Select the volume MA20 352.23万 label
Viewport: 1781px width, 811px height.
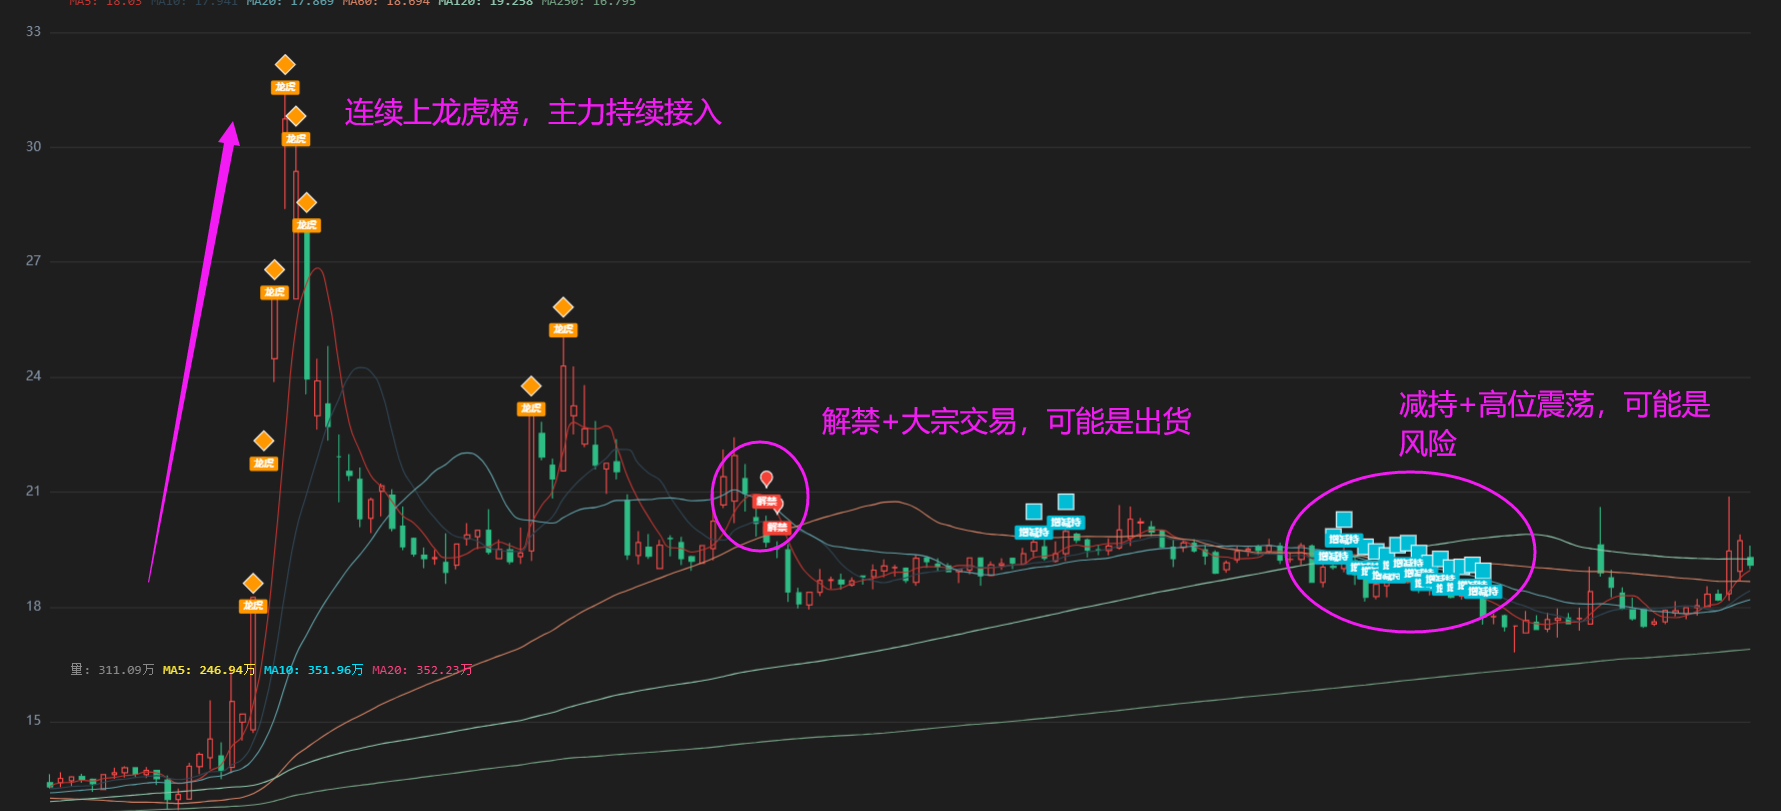[422, 670]
